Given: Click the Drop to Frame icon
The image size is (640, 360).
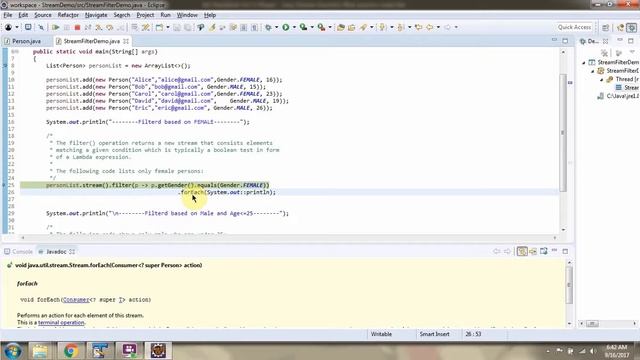Looking at the screenshot, I should (x=134, y=27).
